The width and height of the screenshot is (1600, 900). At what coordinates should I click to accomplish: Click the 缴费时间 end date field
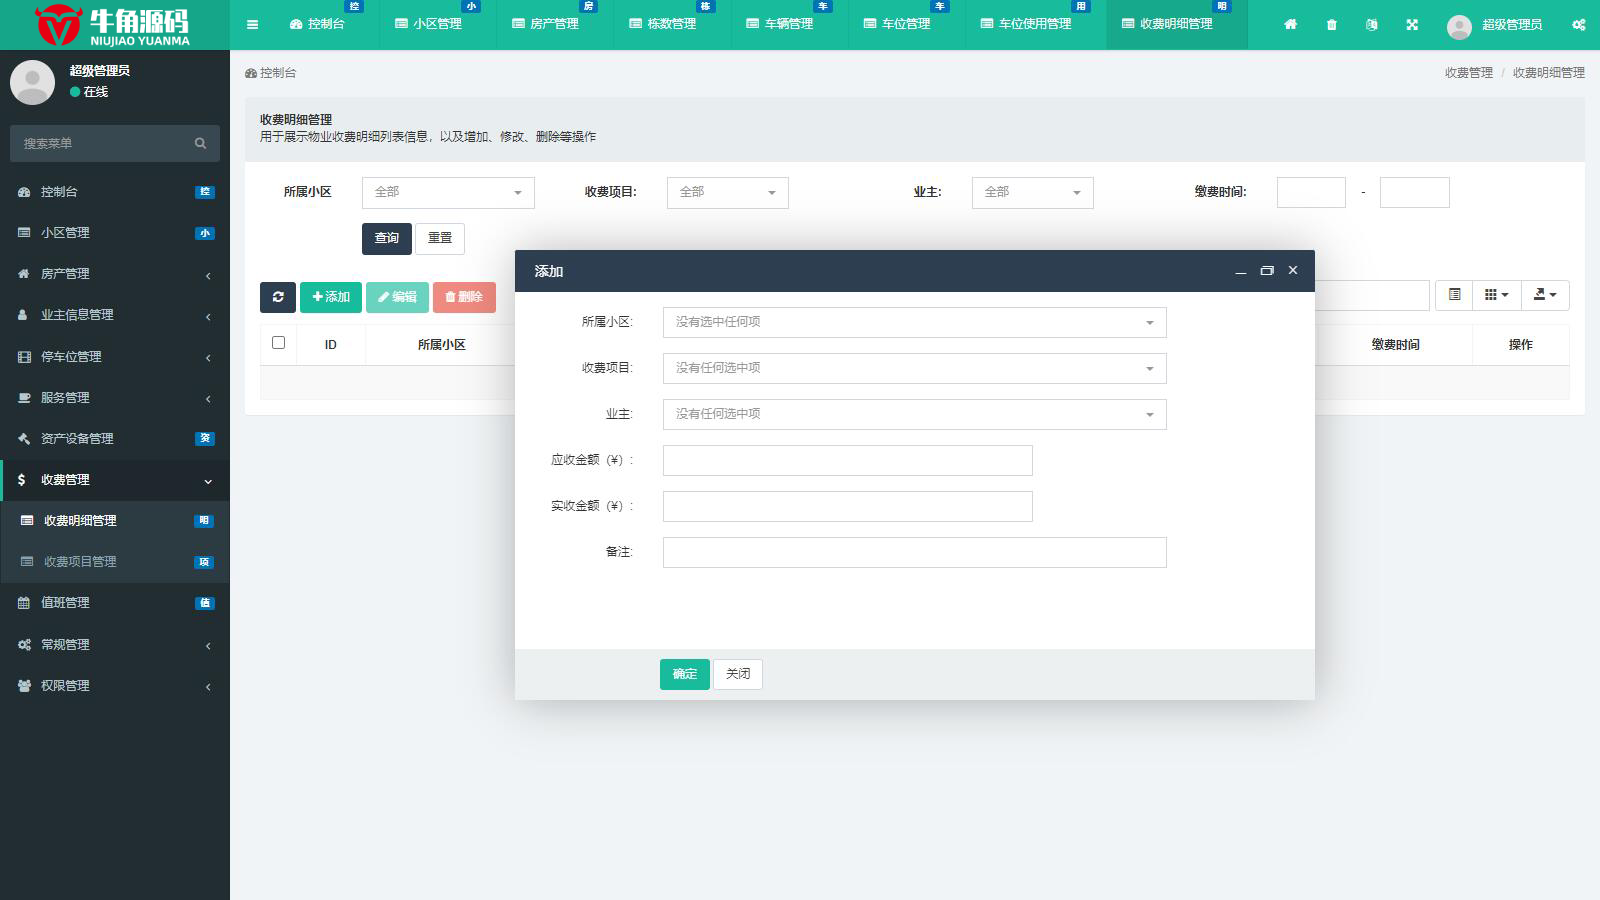1415,192
